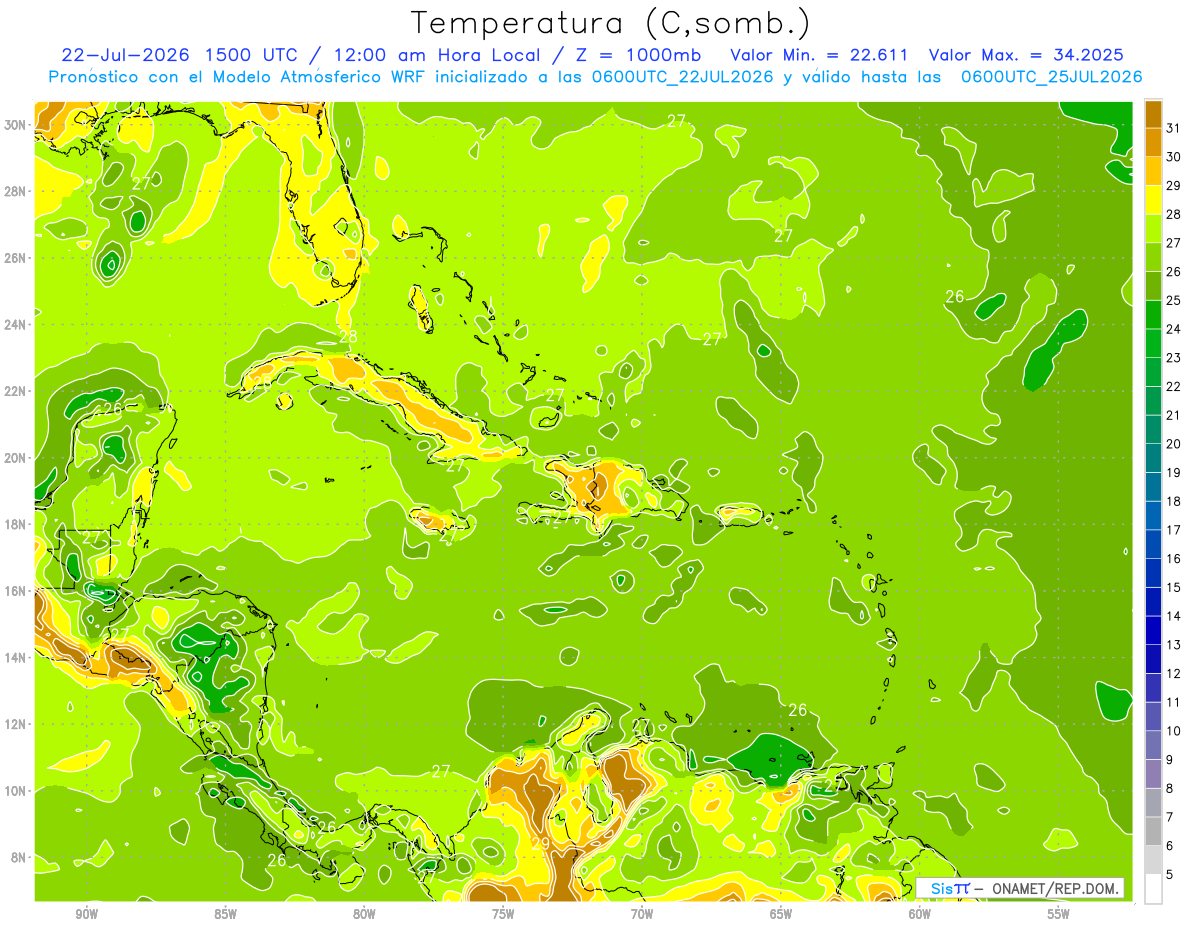Click the '80W' longitude axis label

364,914
